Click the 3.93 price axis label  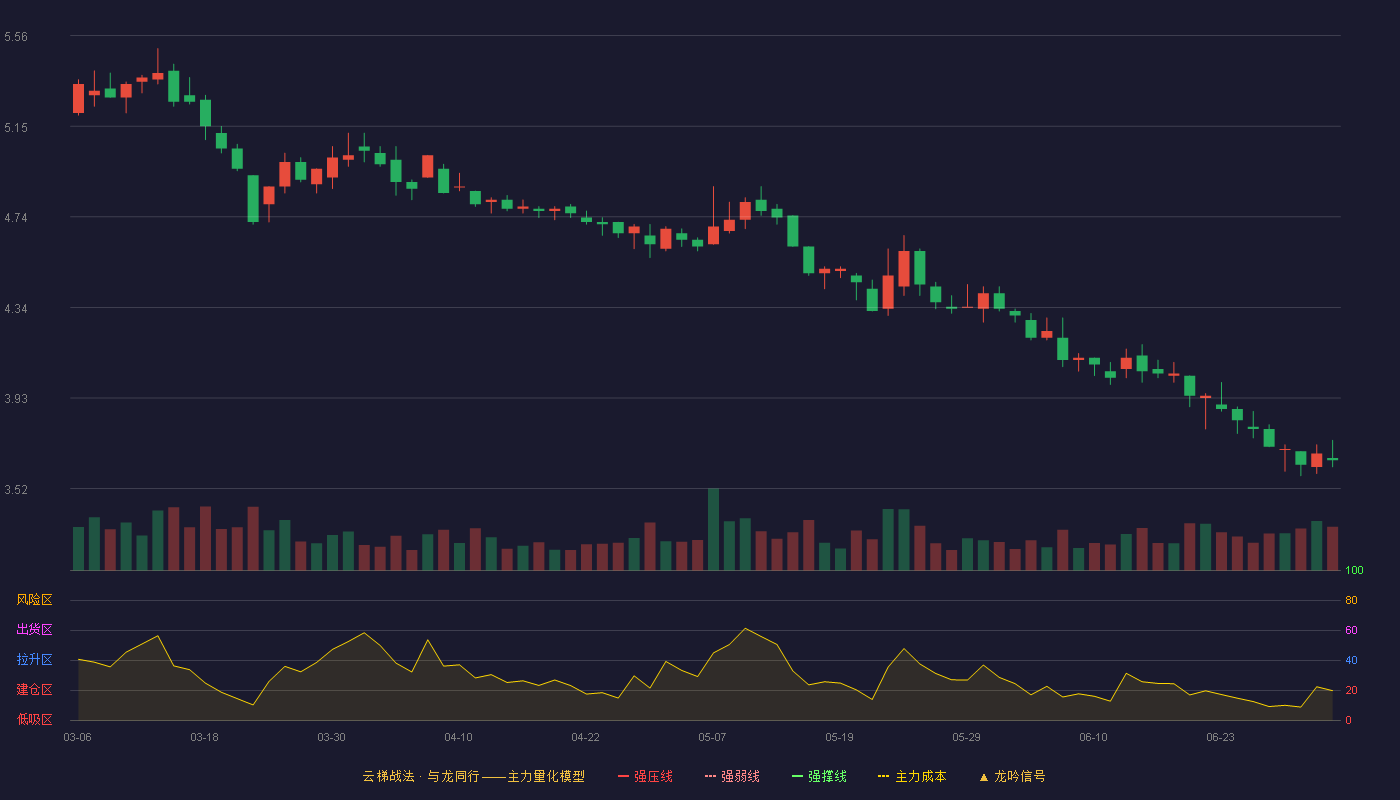(x=16, y=399)
